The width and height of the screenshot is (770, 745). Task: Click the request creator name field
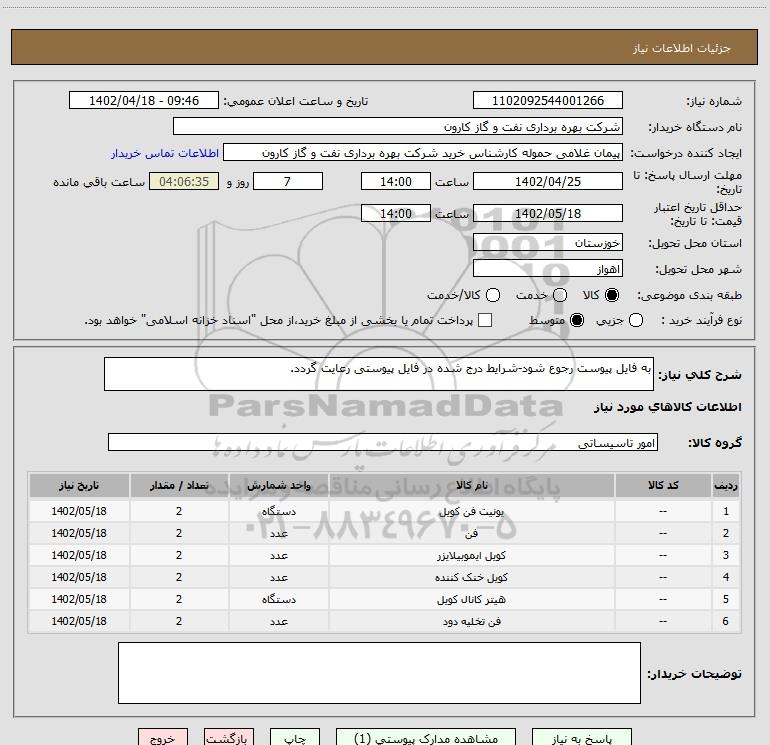[x=423, y=153]
